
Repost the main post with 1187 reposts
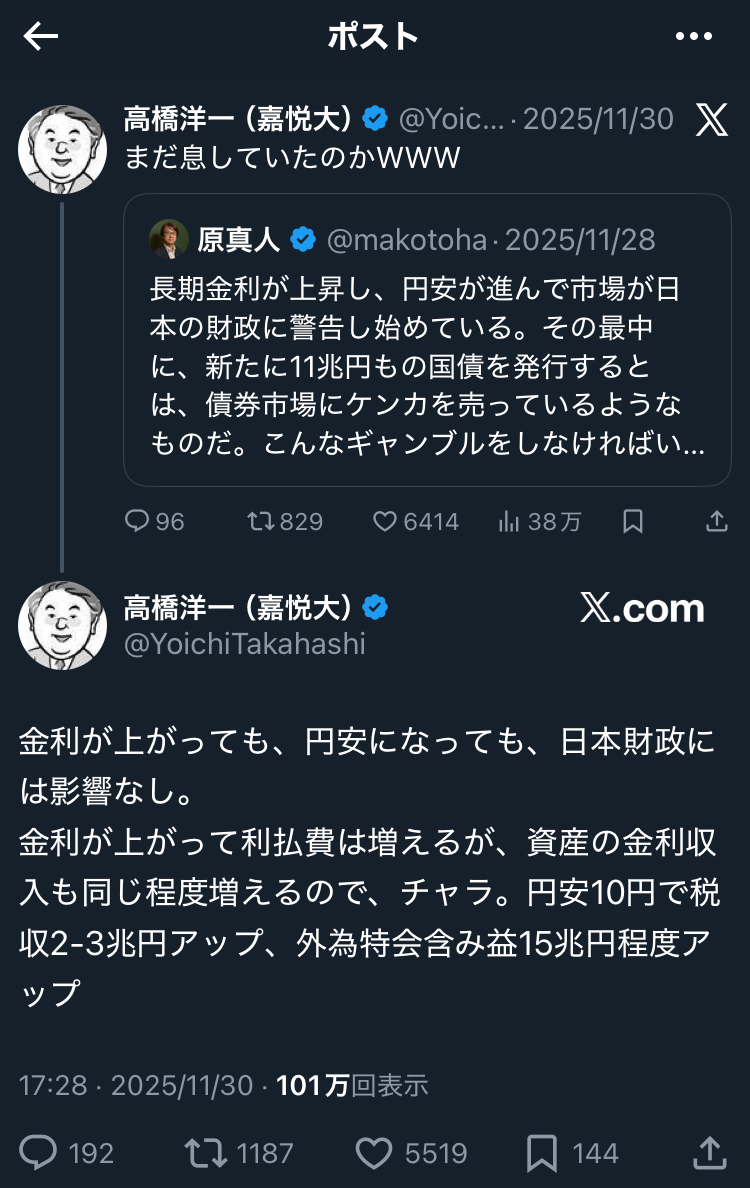point(206,1153)
